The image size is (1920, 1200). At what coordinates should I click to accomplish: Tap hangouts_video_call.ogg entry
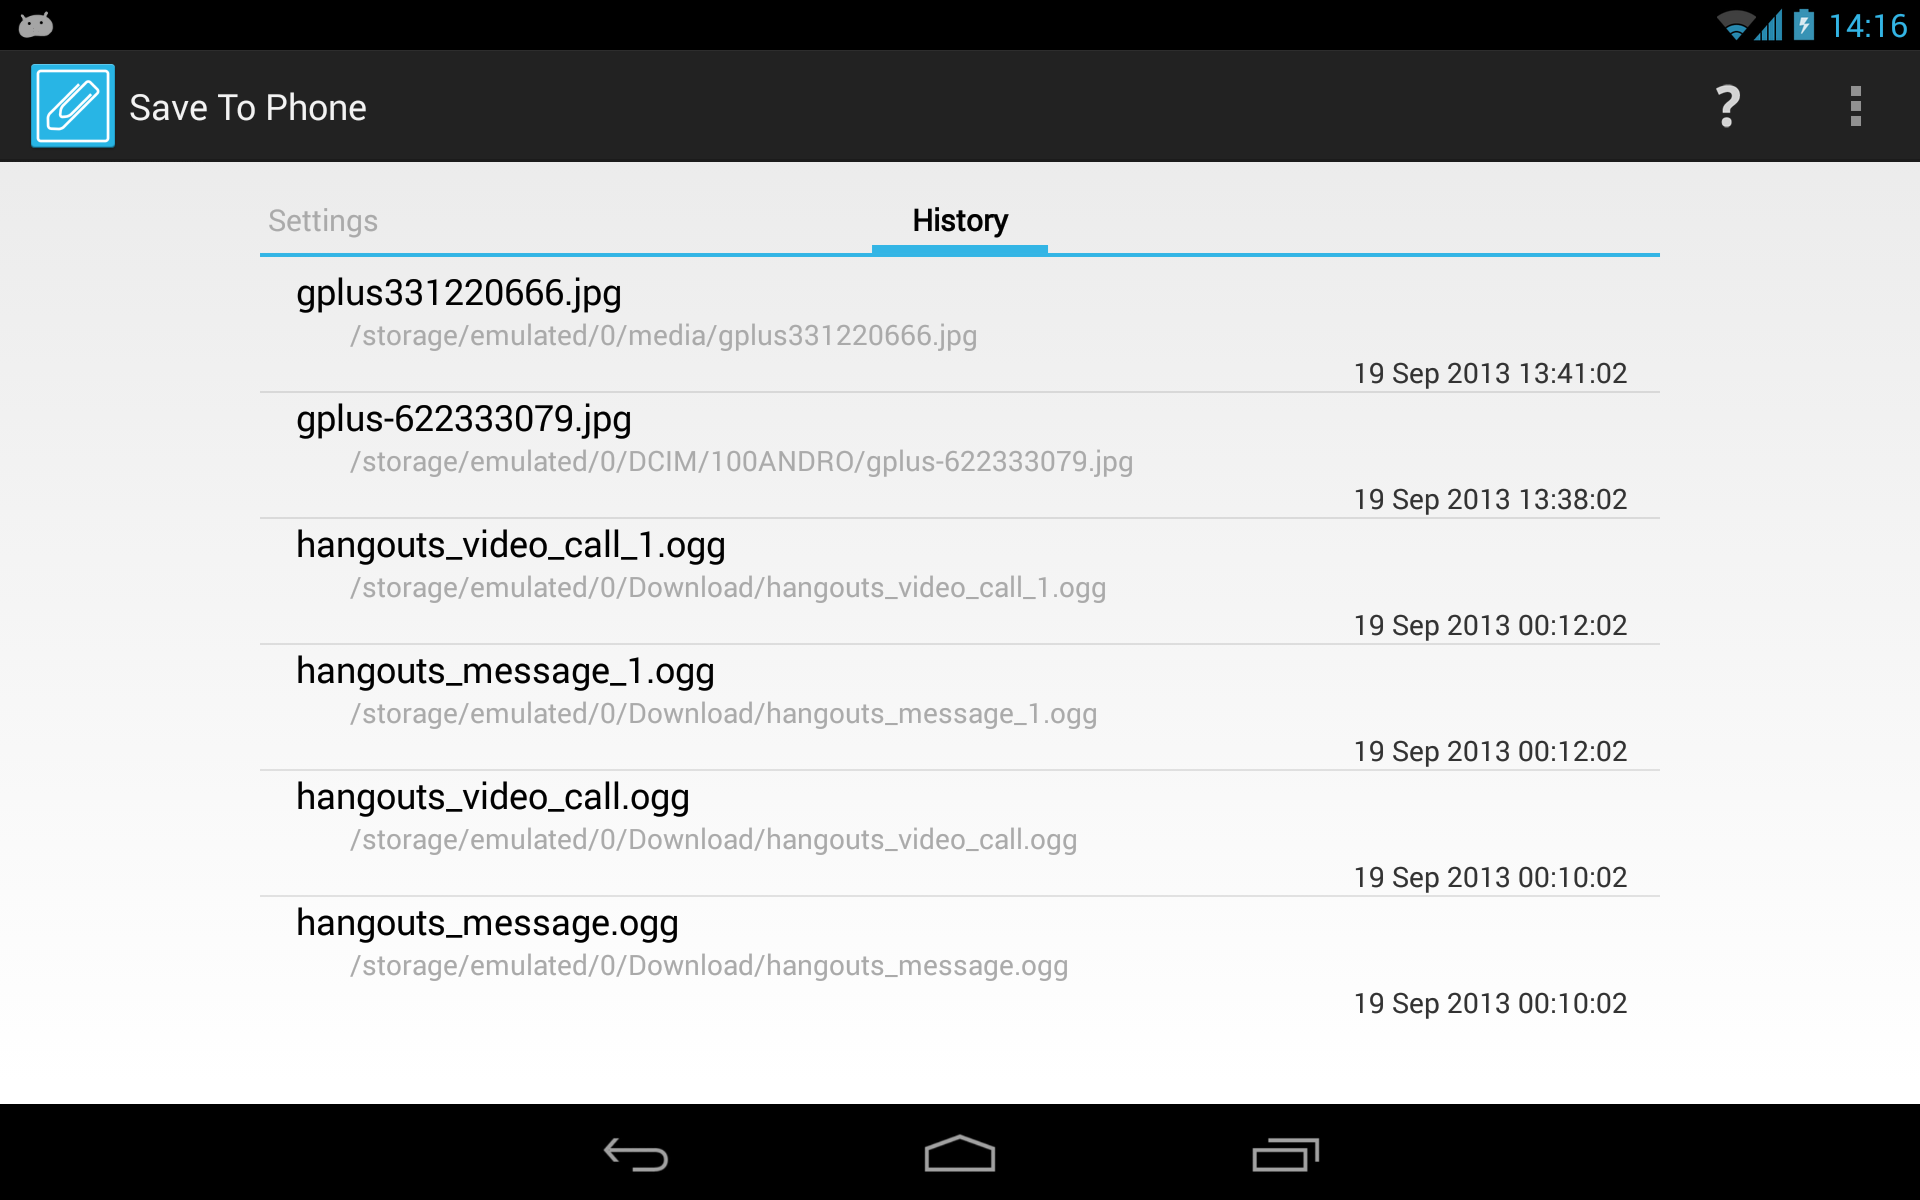[x=492, y=797]
